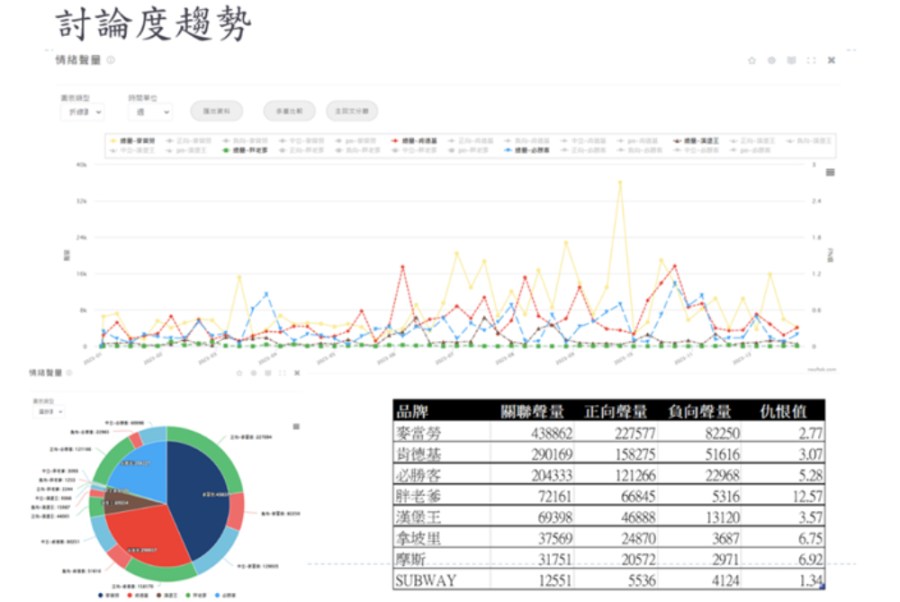Click the info icon beside the top 情緒聲量 title

[x=111, y=60]
